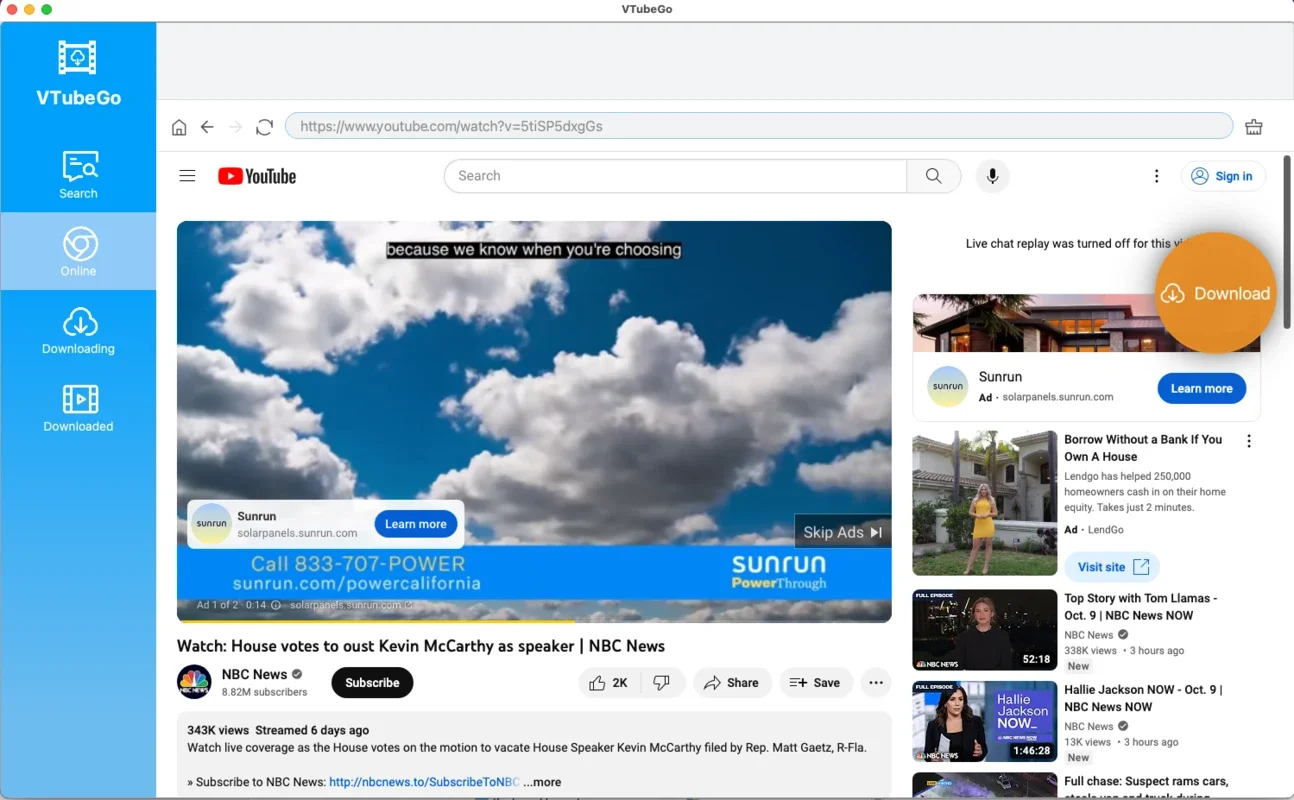Click the video title text
The width and height of the screenshot is (1294, 800).
(x=421, y=646)
